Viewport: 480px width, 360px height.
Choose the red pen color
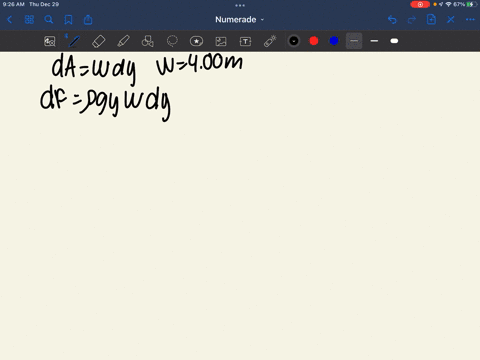pos(314,41)
